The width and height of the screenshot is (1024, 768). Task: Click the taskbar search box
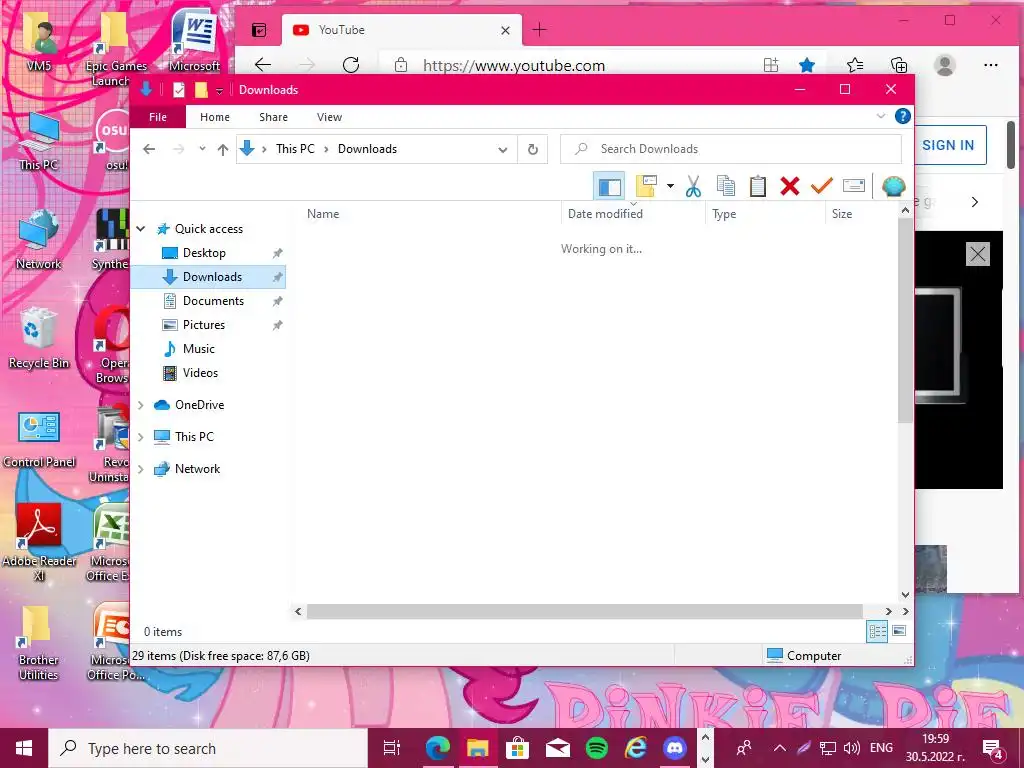click(x=208, y=748)
